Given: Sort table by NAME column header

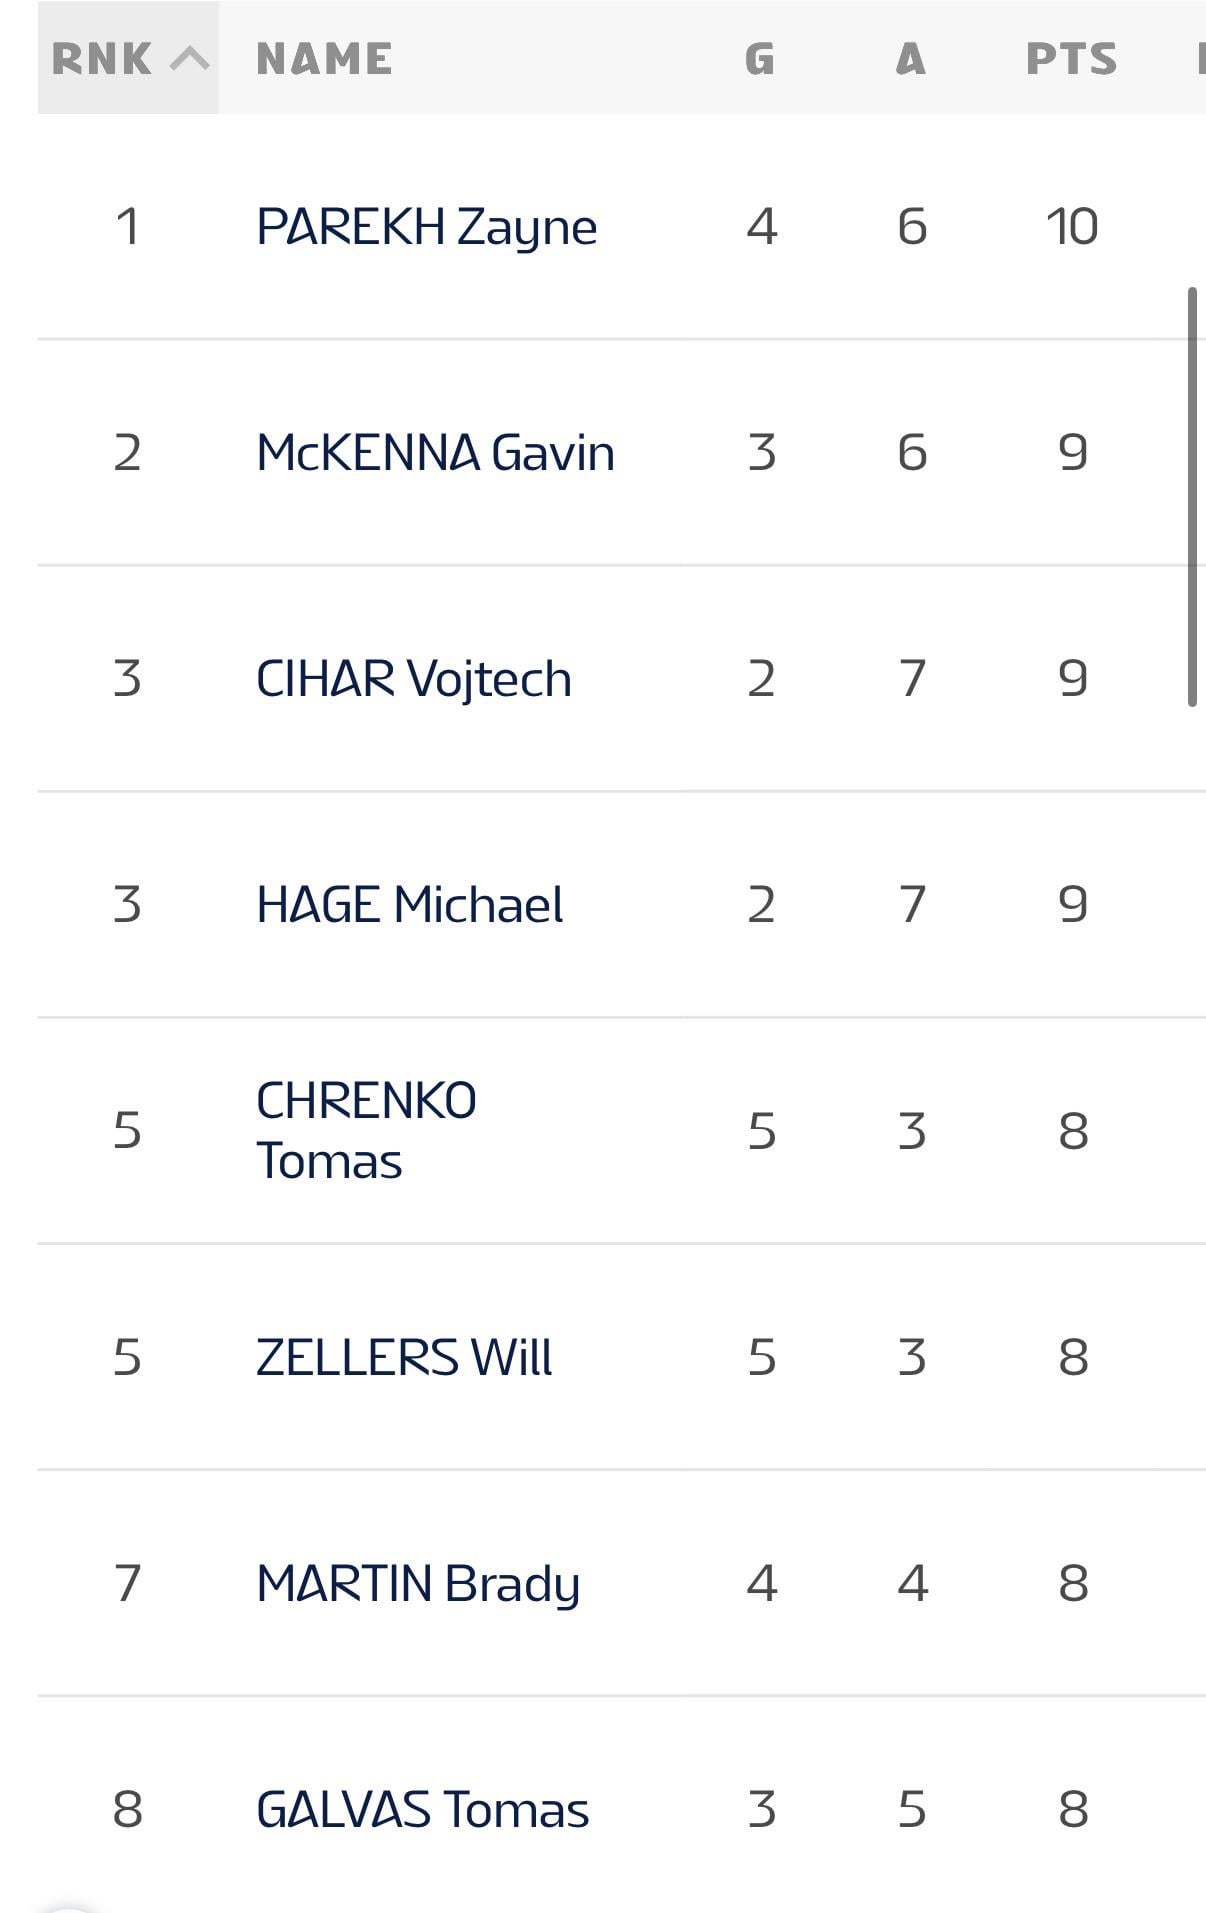Looking at the screenshot, I should 324,59.
